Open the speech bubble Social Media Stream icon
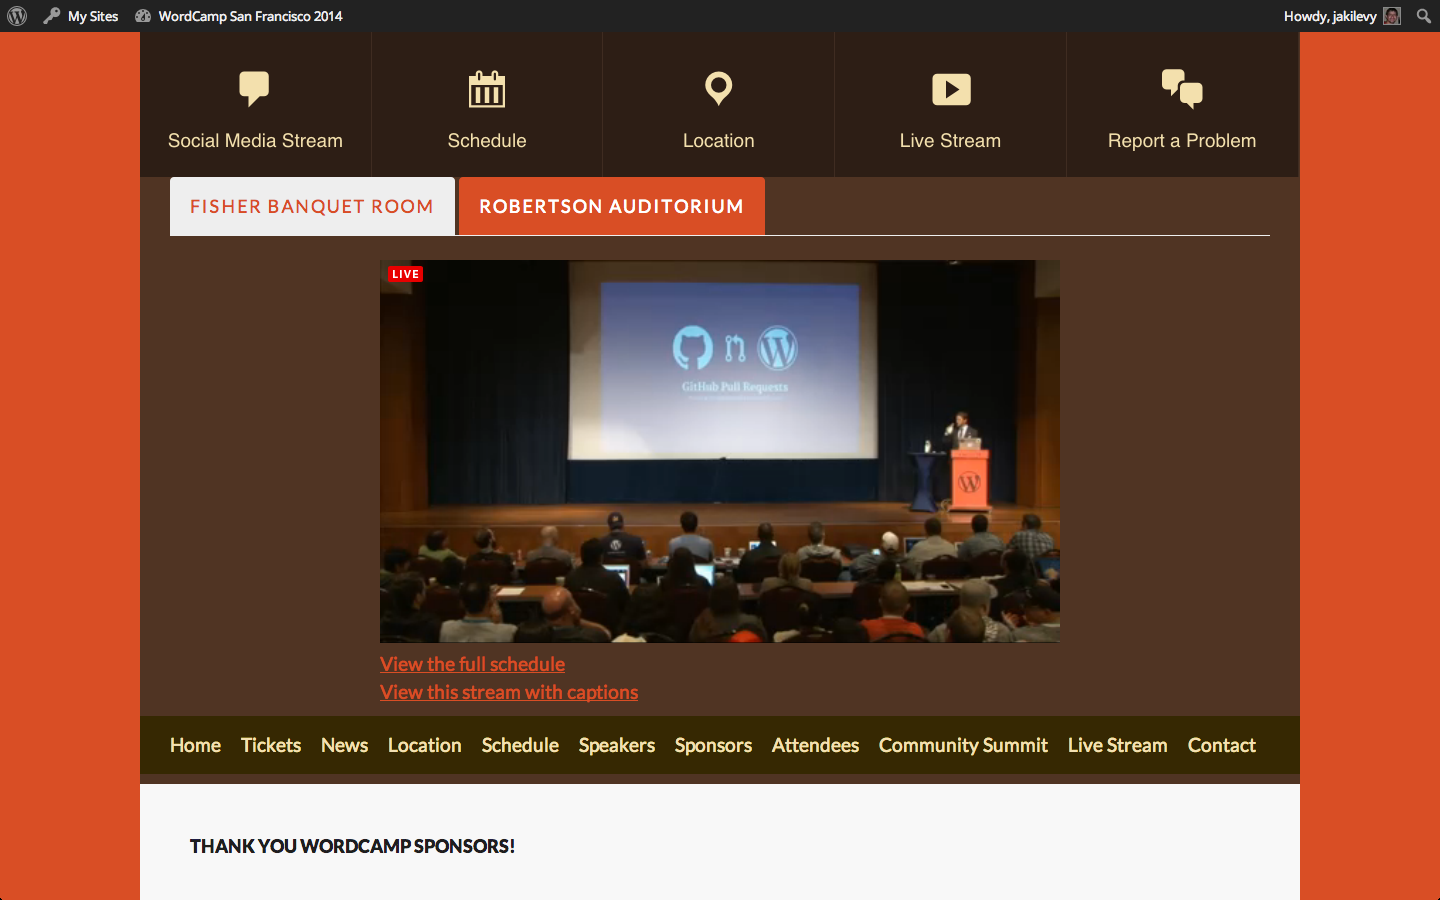 tap(254, 88)
